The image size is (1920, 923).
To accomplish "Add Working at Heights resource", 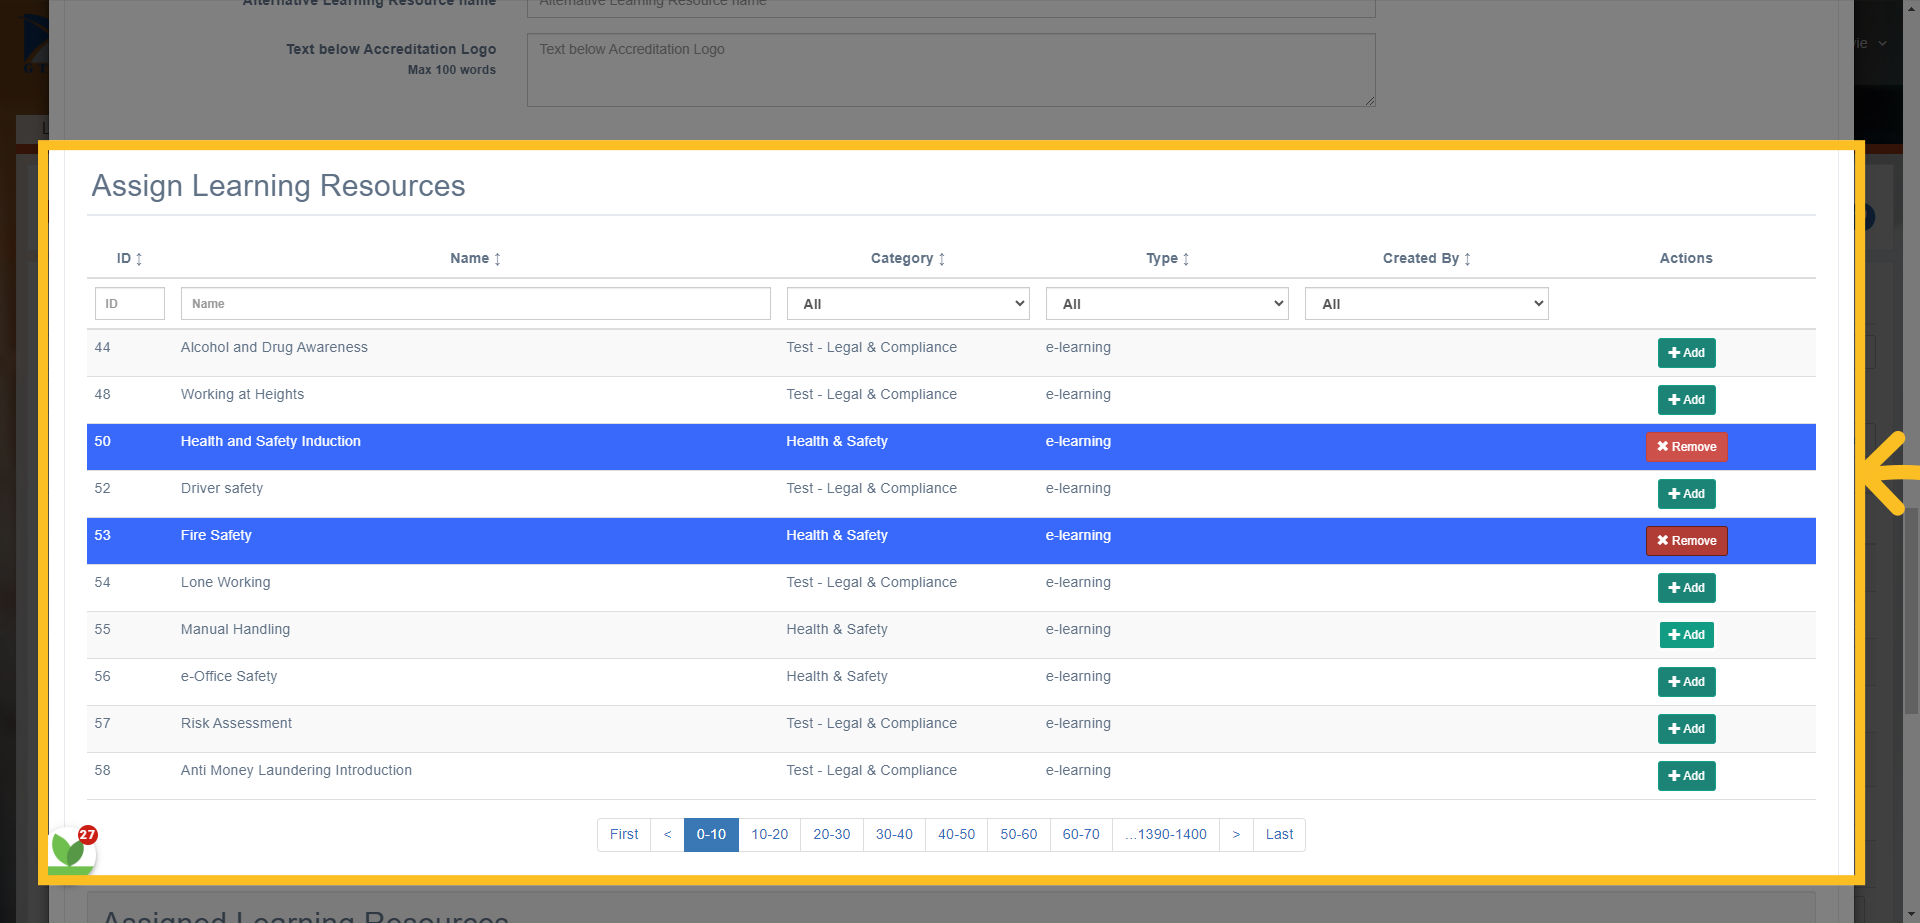I will coord(1686,400).
